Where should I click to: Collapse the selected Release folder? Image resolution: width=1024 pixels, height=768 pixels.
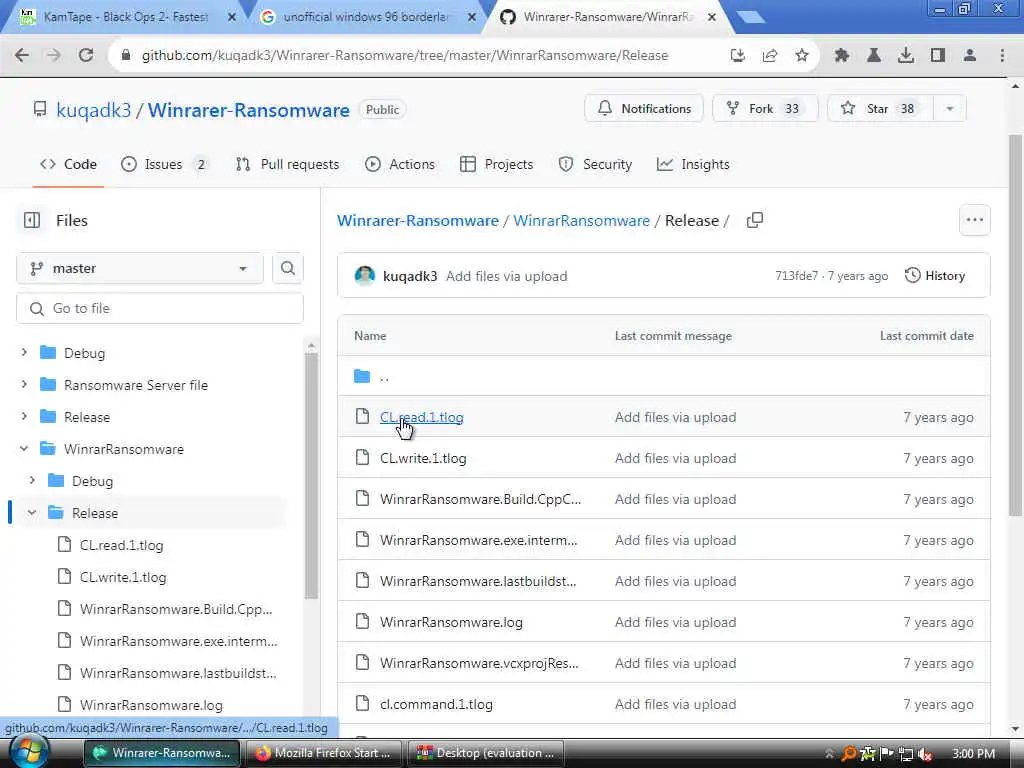[x=32, y=513]
